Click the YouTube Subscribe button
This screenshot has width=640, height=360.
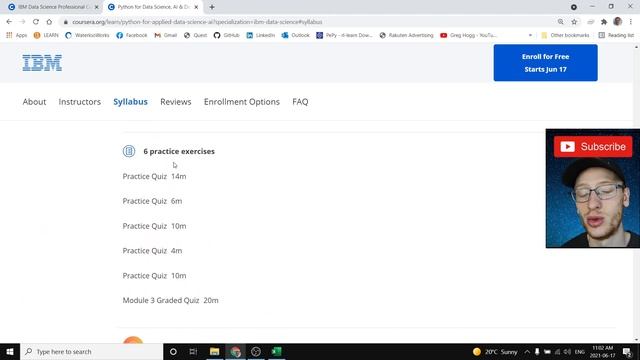593,147
